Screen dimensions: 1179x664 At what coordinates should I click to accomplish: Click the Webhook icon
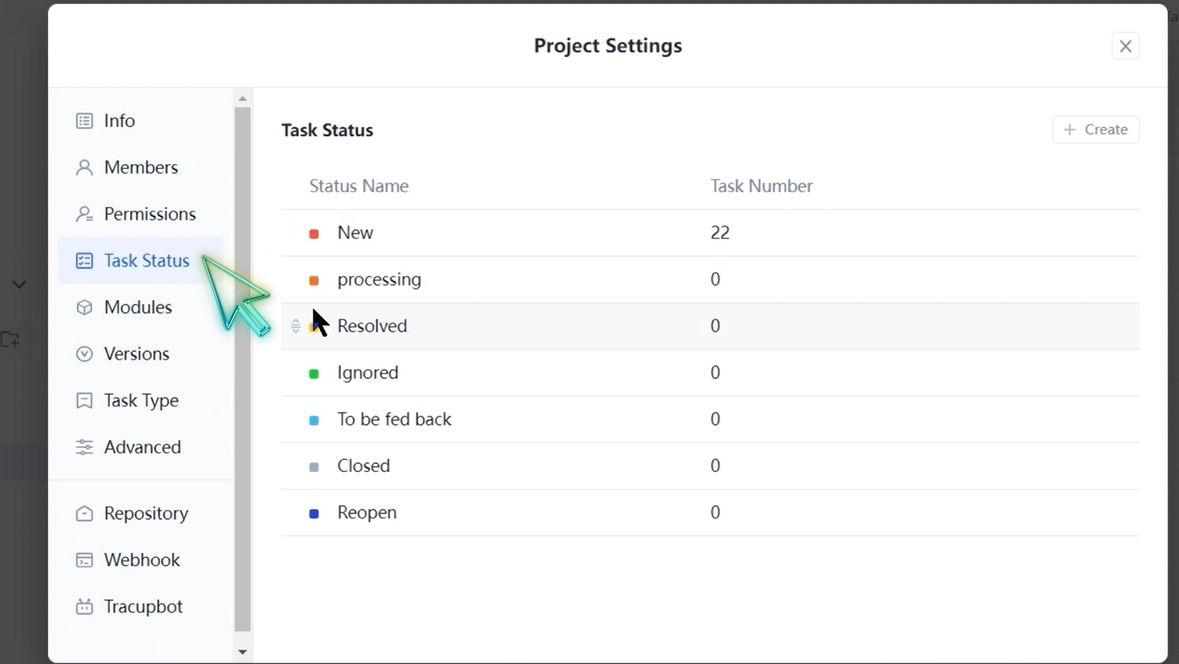tap(85, 559)
